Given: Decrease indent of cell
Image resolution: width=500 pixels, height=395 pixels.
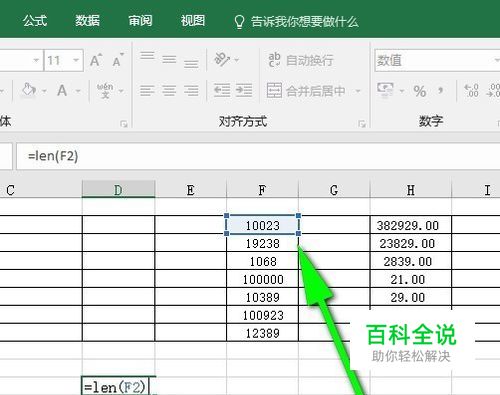Looking at the screenshot, I should tap(222, 90).
